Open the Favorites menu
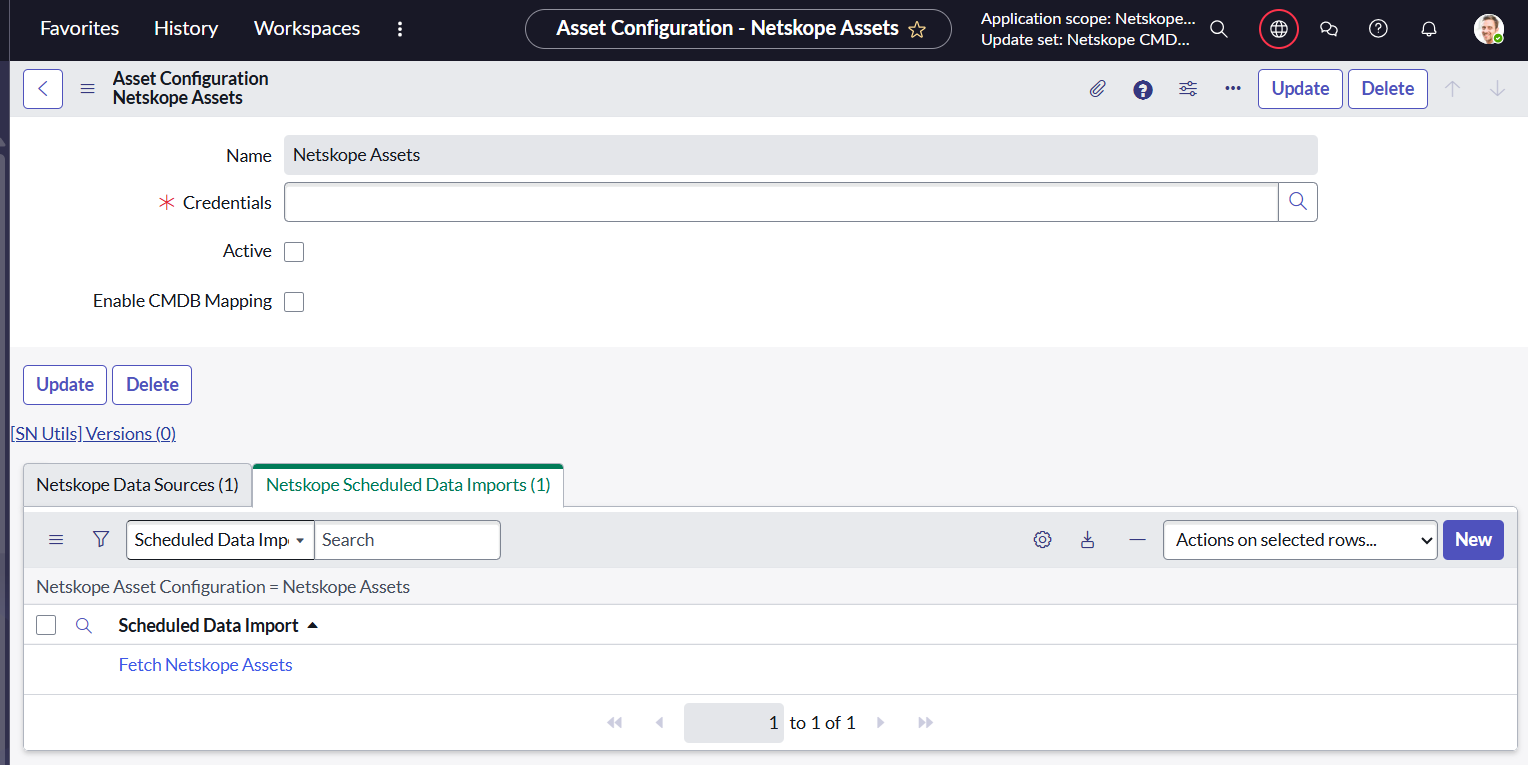 pos(79,29)
